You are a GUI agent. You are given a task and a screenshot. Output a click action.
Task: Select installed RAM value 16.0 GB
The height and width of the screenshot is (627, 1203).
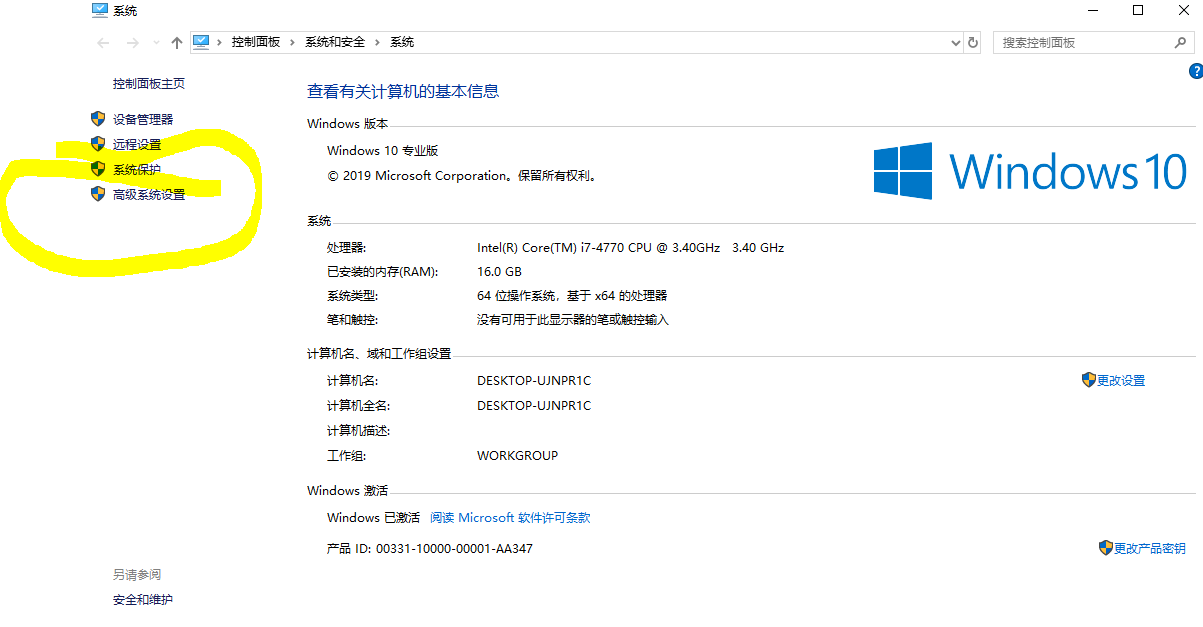tap(499, 272)
